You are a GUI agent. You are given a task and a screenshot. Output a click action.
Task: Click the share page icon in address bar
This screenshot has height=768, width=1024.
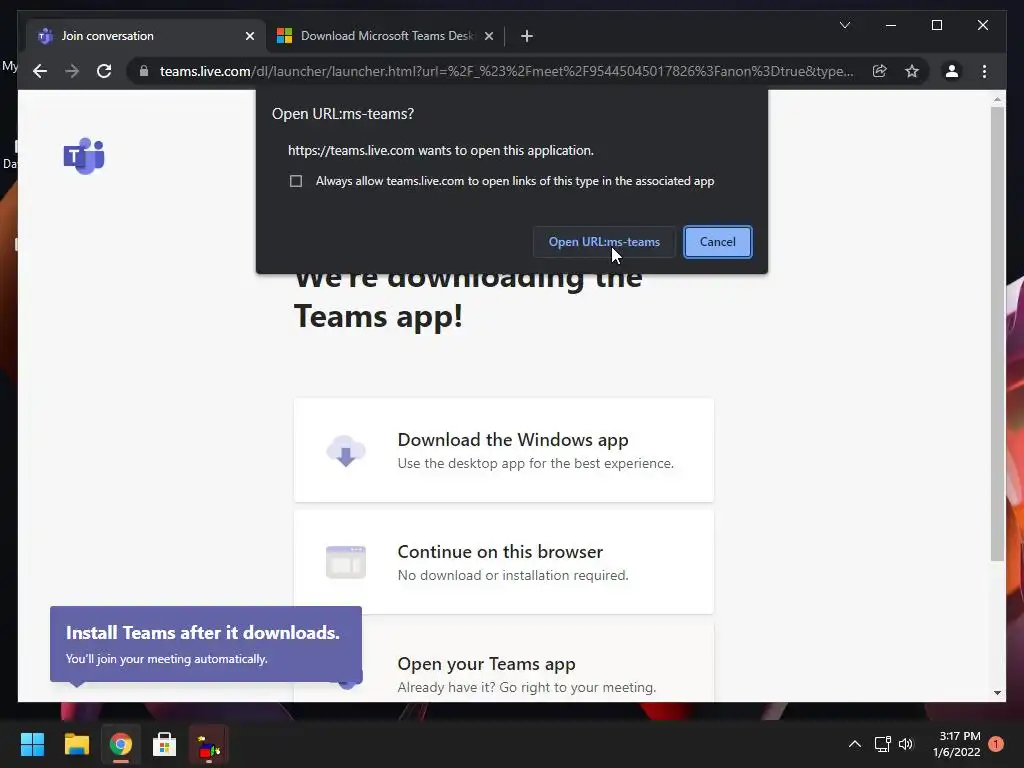tap(880, 71)
